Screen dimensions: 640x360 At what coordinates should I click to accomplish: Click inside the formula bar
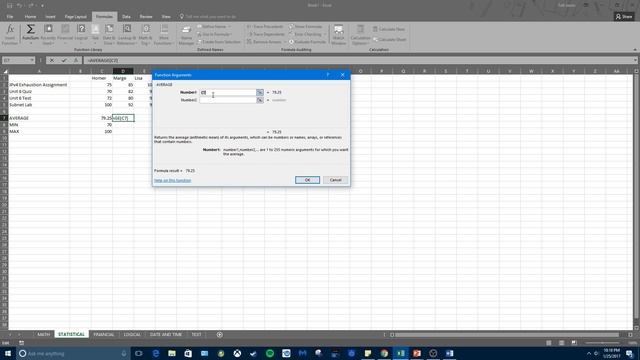359,60
